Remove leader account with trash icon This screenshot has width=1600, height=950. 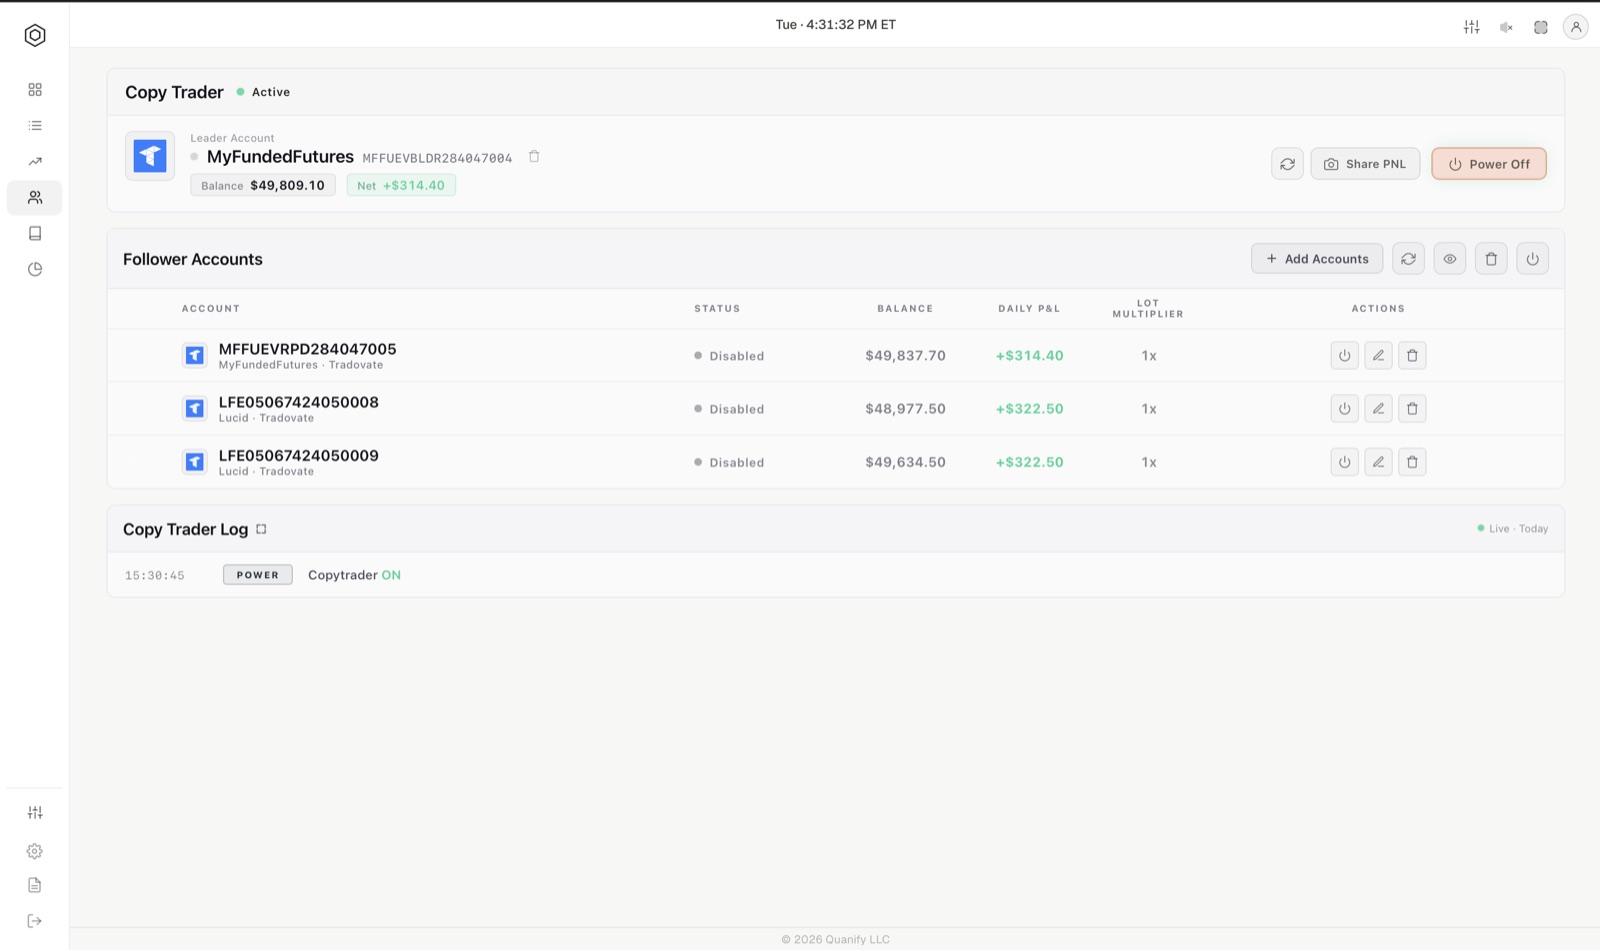[x=534, y=157]
